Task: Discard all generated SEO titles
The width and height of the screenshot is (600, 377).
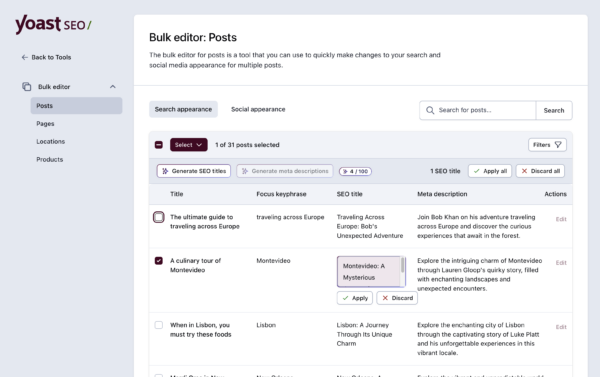Action: 540,171
